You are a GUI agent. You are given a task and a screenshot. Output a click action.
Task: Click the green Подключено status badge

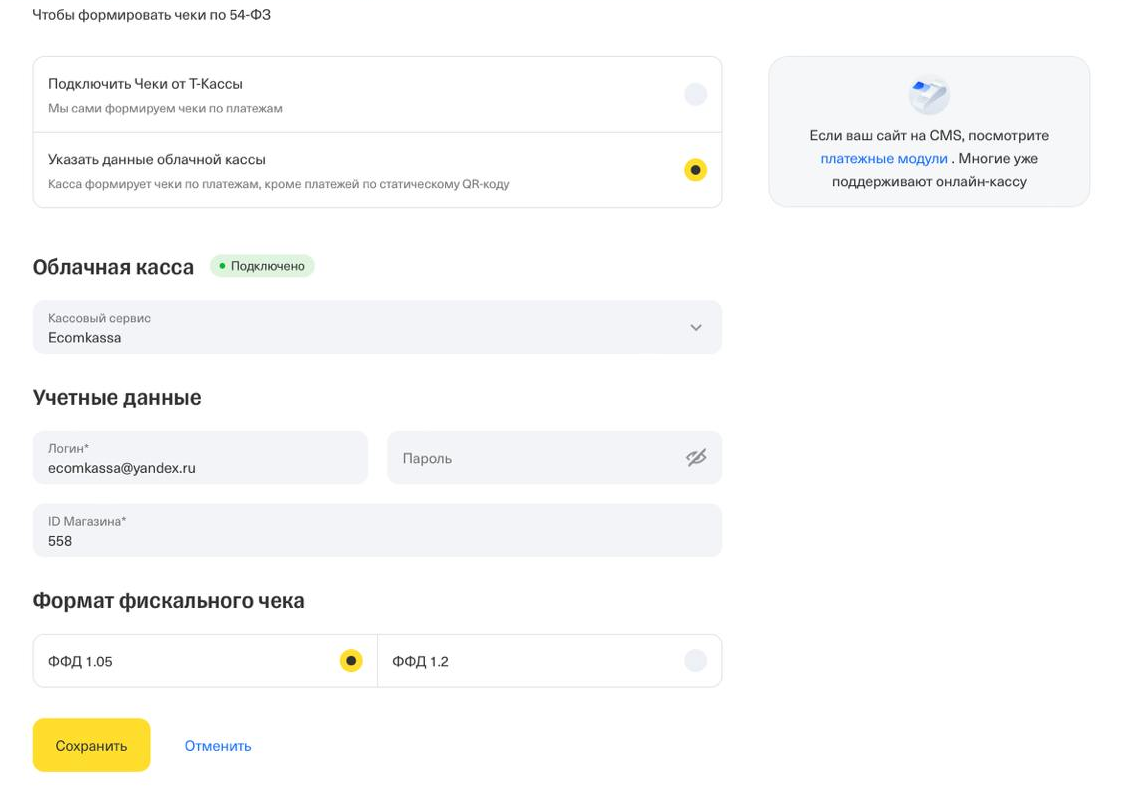pos(262,266)
